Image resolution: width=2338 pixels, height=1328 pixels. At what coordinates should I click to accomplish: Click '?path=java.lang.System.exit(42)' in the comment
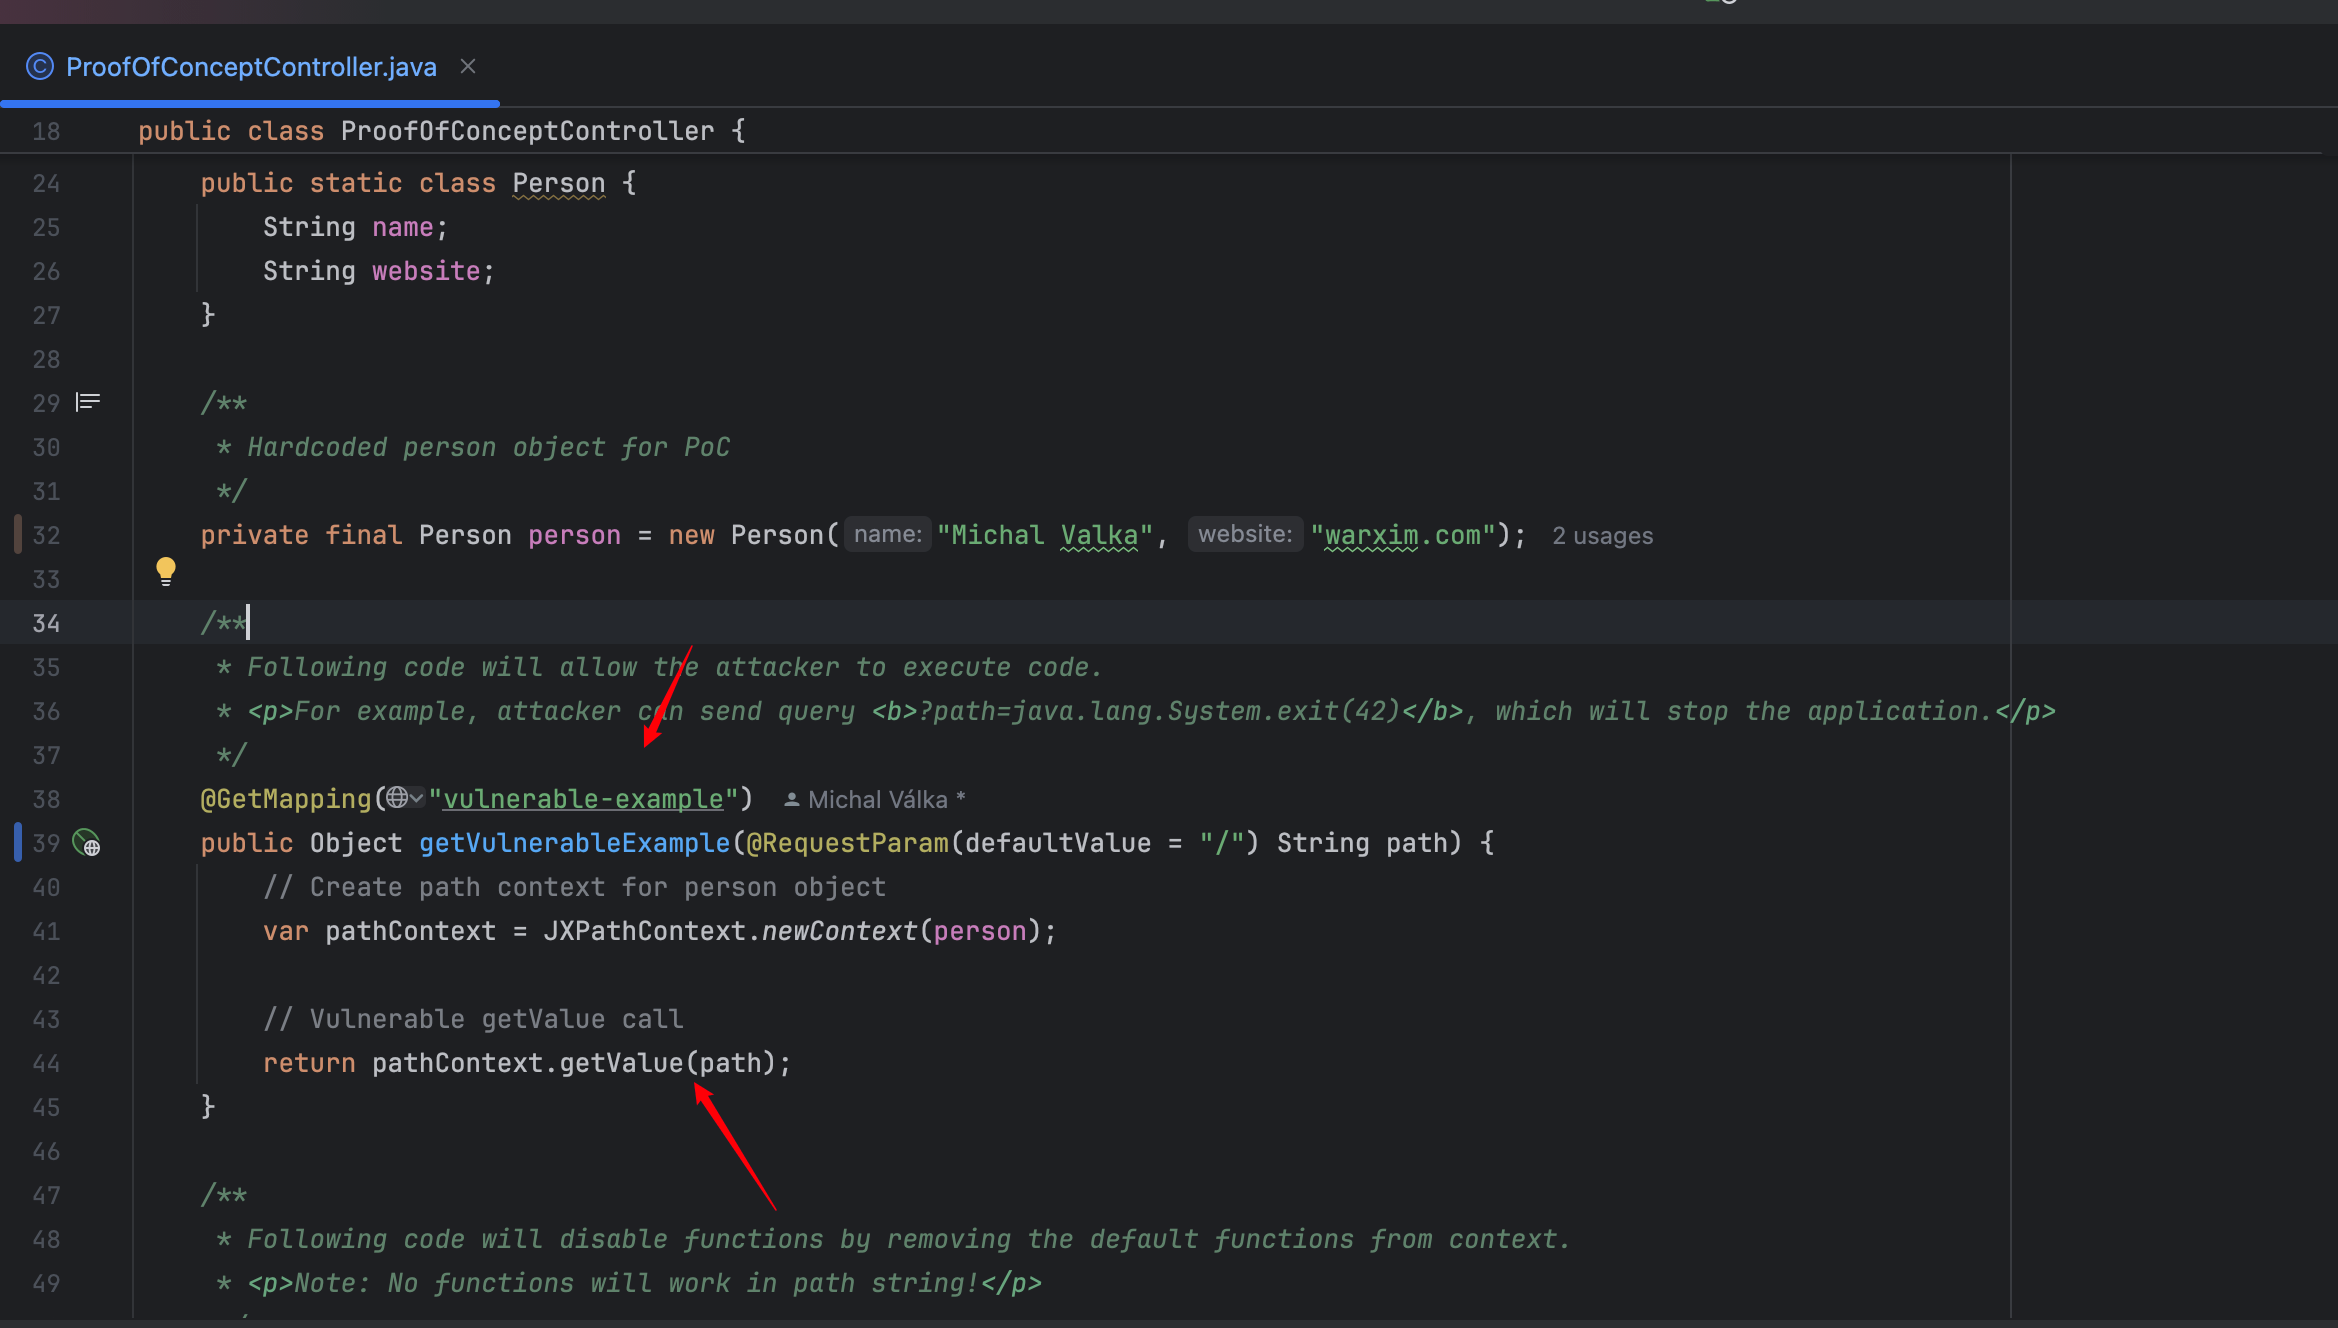pyautogui.click(x=1160, y=711)
